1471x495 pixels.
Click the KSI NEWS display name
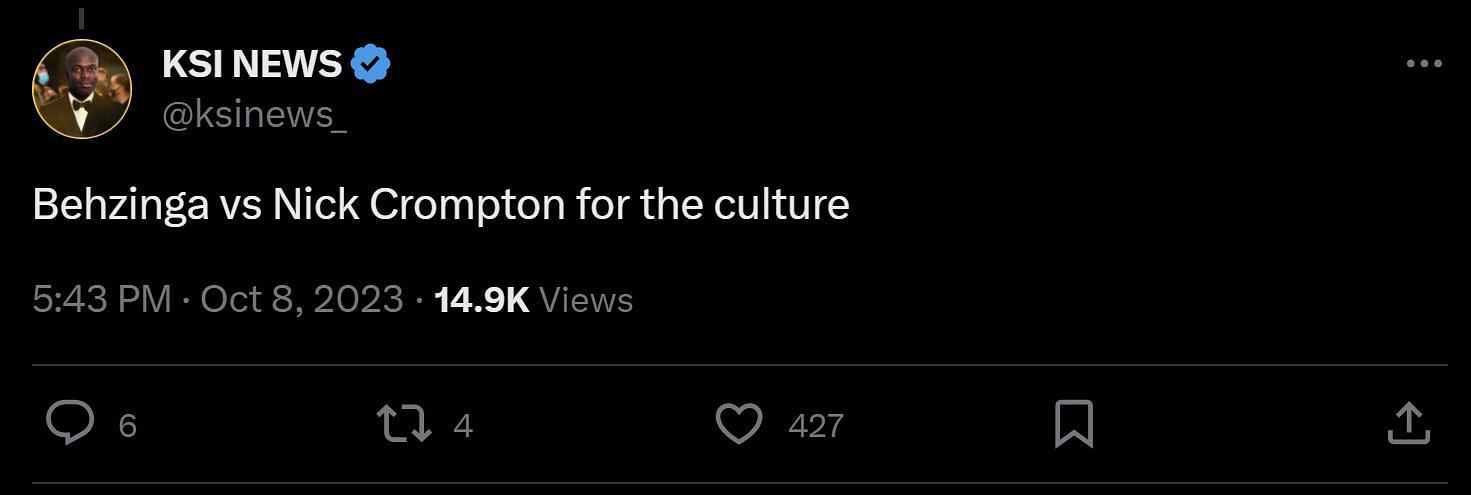[x=252, y=65]
